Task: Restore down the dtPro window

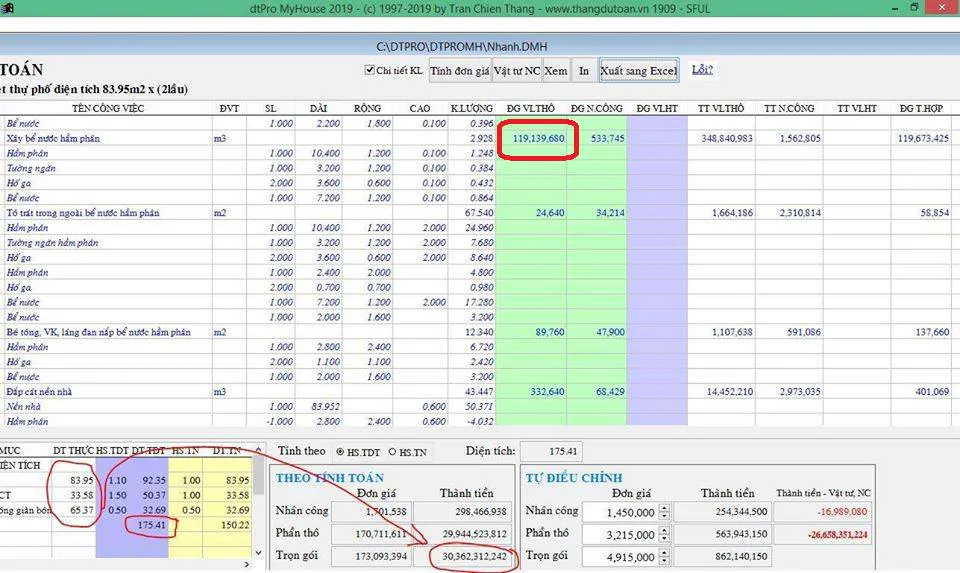Action: [x=916, y=8]
